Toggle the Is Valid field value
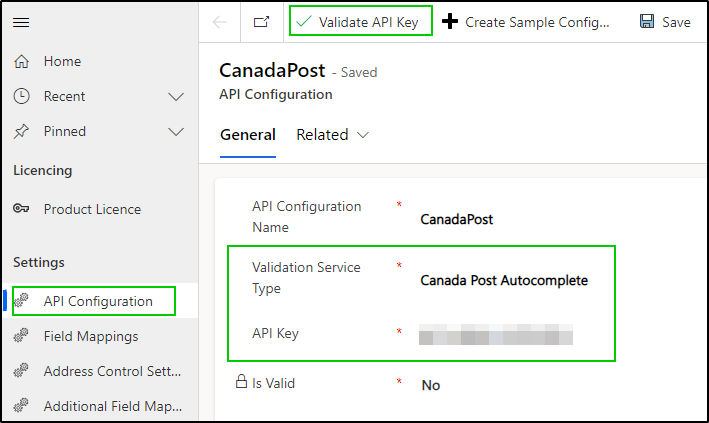Screen dimensions: 709x423 [431, 385]
